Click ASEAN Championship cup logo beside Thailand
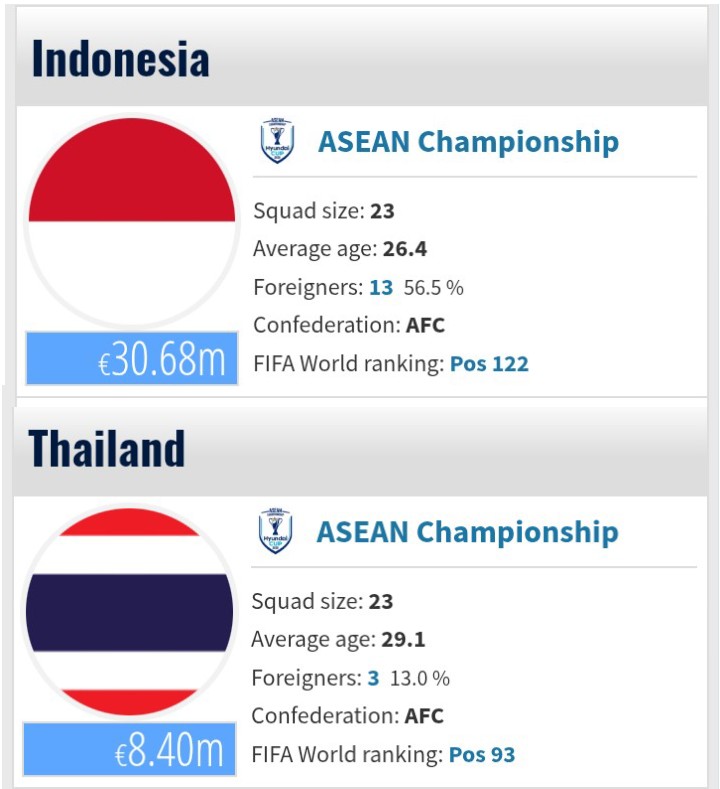Image resolution: width=720 pixels, height=789 pixels. pos(276,531)
